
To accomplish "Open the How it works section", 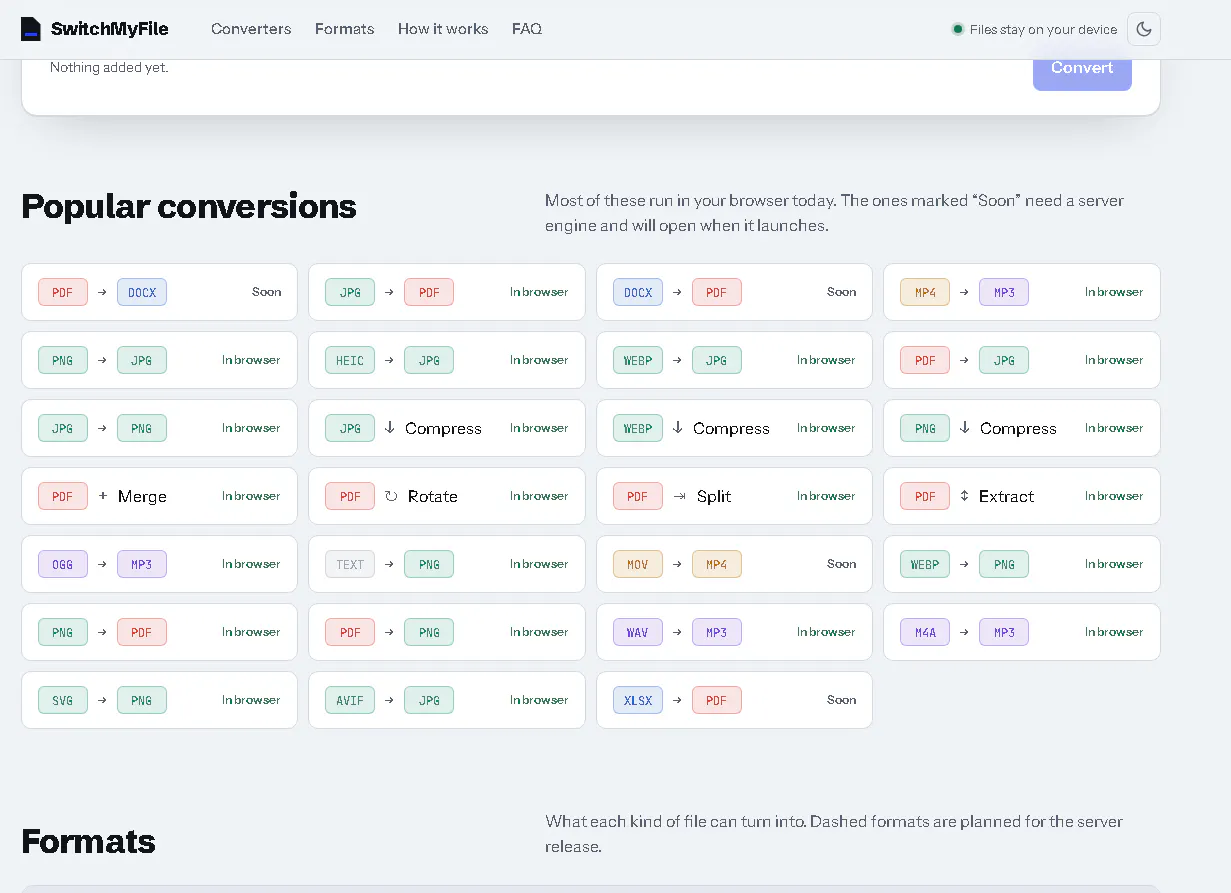I will 443,29.
